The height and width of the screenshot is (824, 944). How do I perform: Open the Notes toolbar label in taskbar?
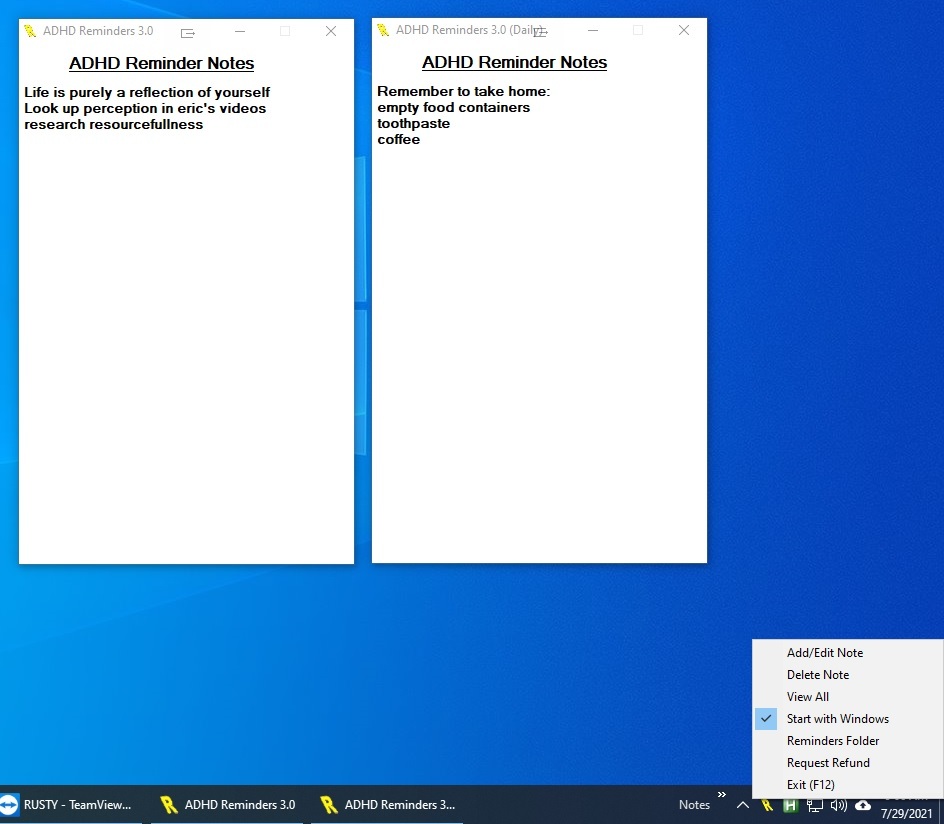[694, 805]
